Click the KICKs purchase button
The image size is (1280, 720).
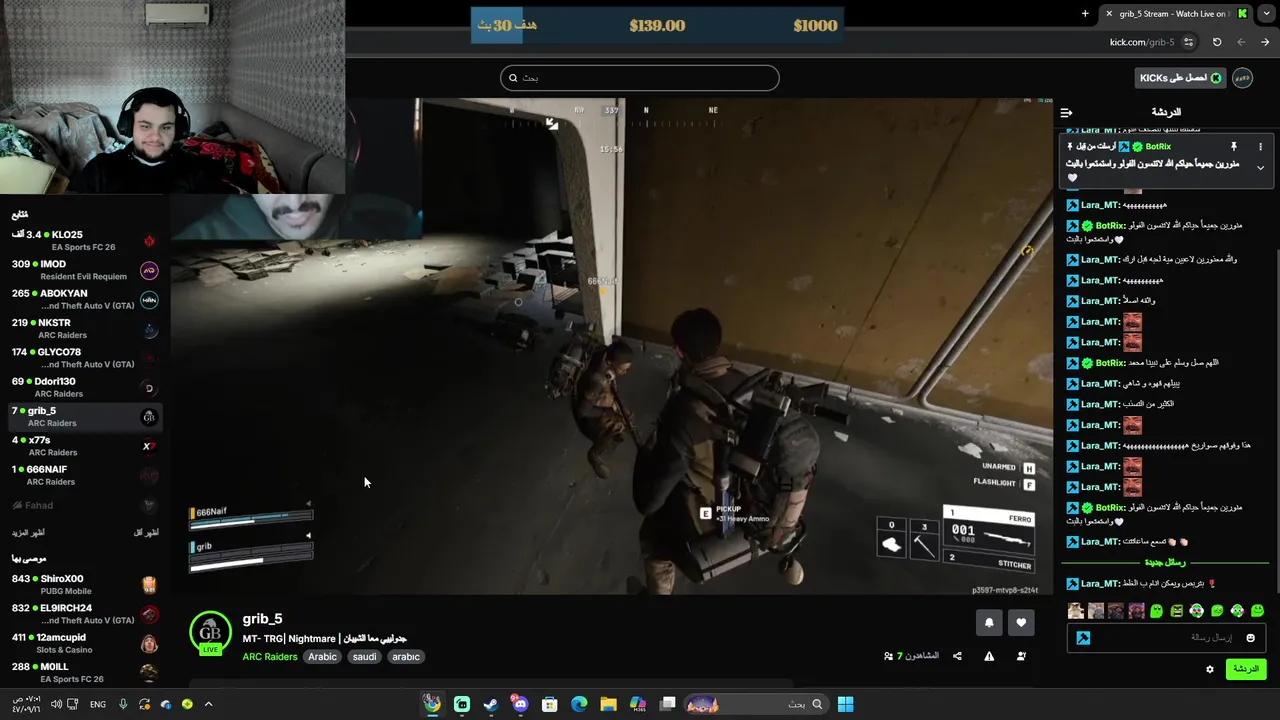coord(1180,78)
